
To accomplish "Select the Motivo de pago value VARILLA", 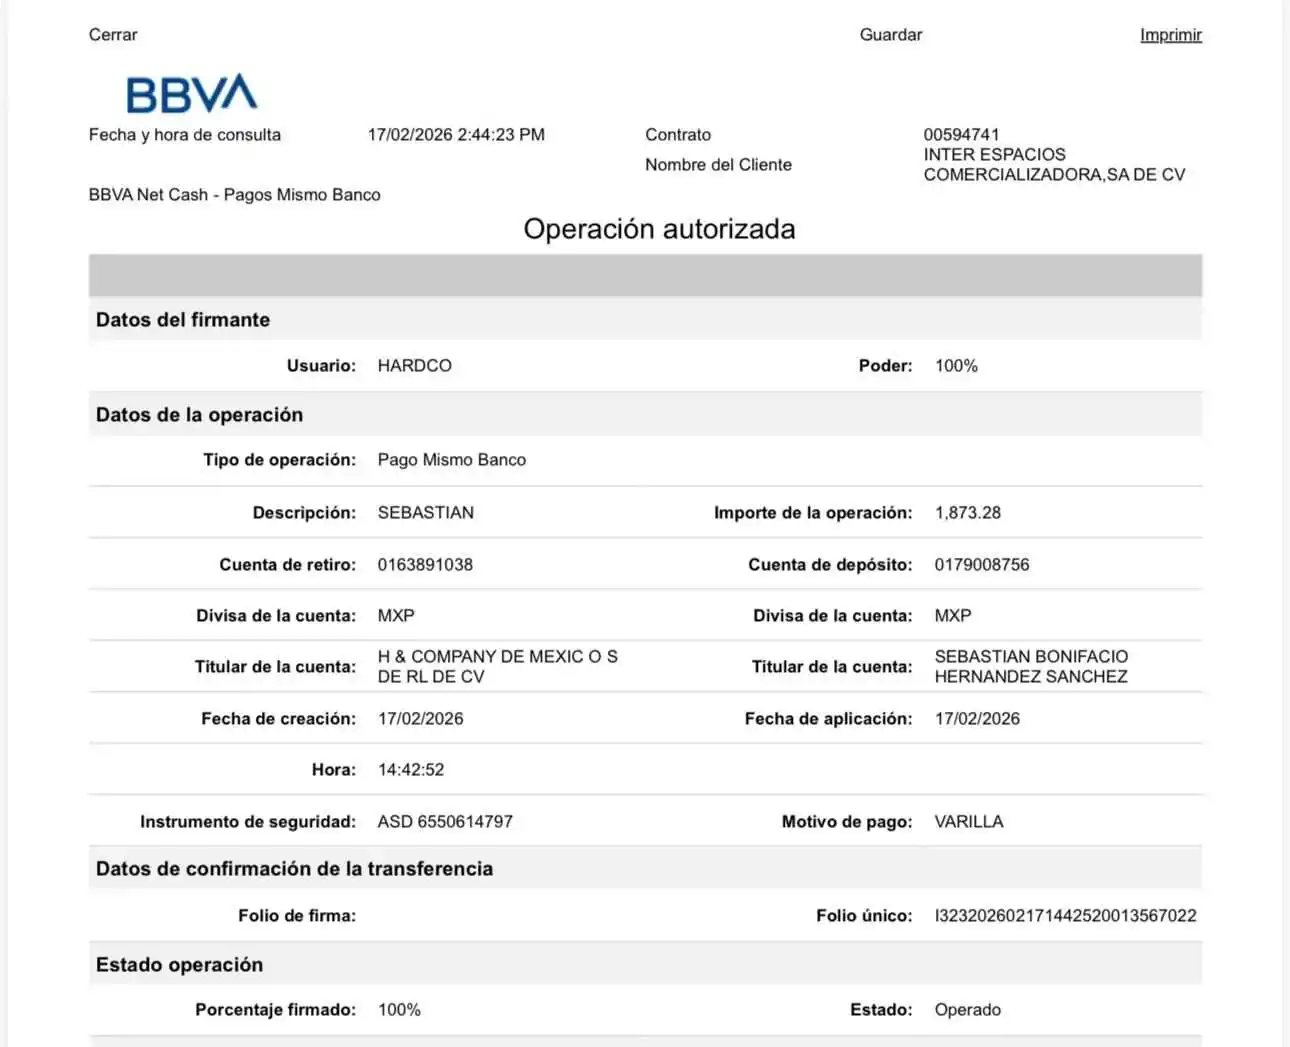I will tap(968, 822).
